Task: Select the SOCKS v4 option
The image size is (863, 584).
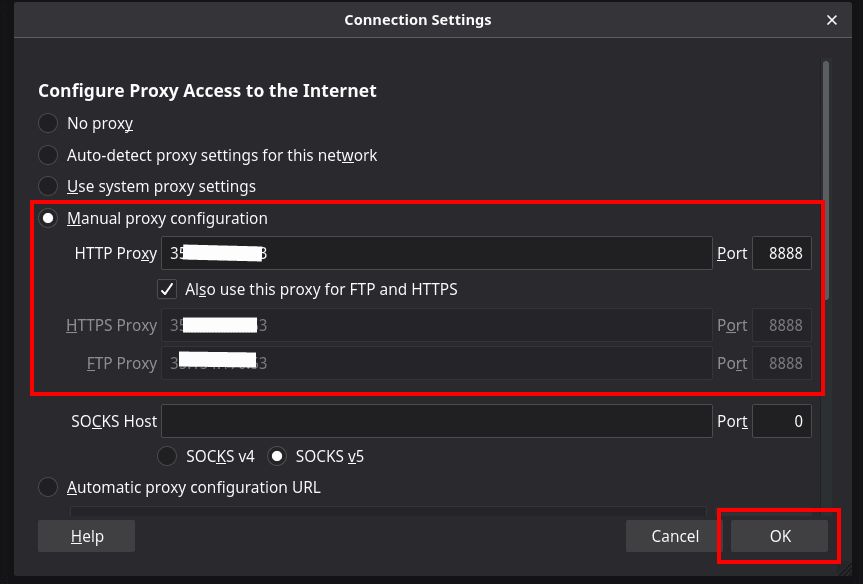Action: [x=167, y=456]
